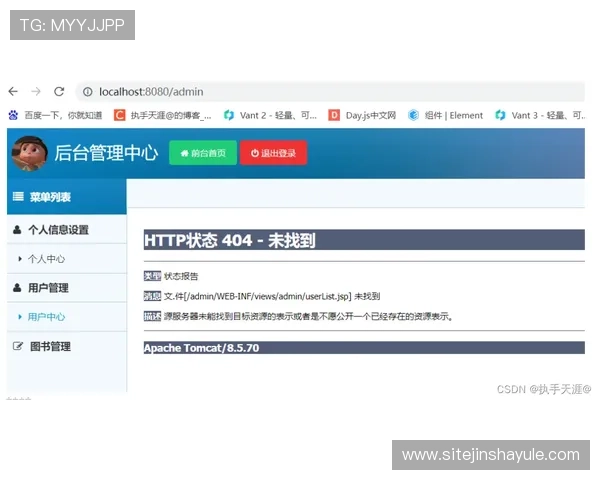The width and height of the screenshot is (600, 480).
Task: Click the 源服务器未能找到 description text
Action: tap(308, 317)
